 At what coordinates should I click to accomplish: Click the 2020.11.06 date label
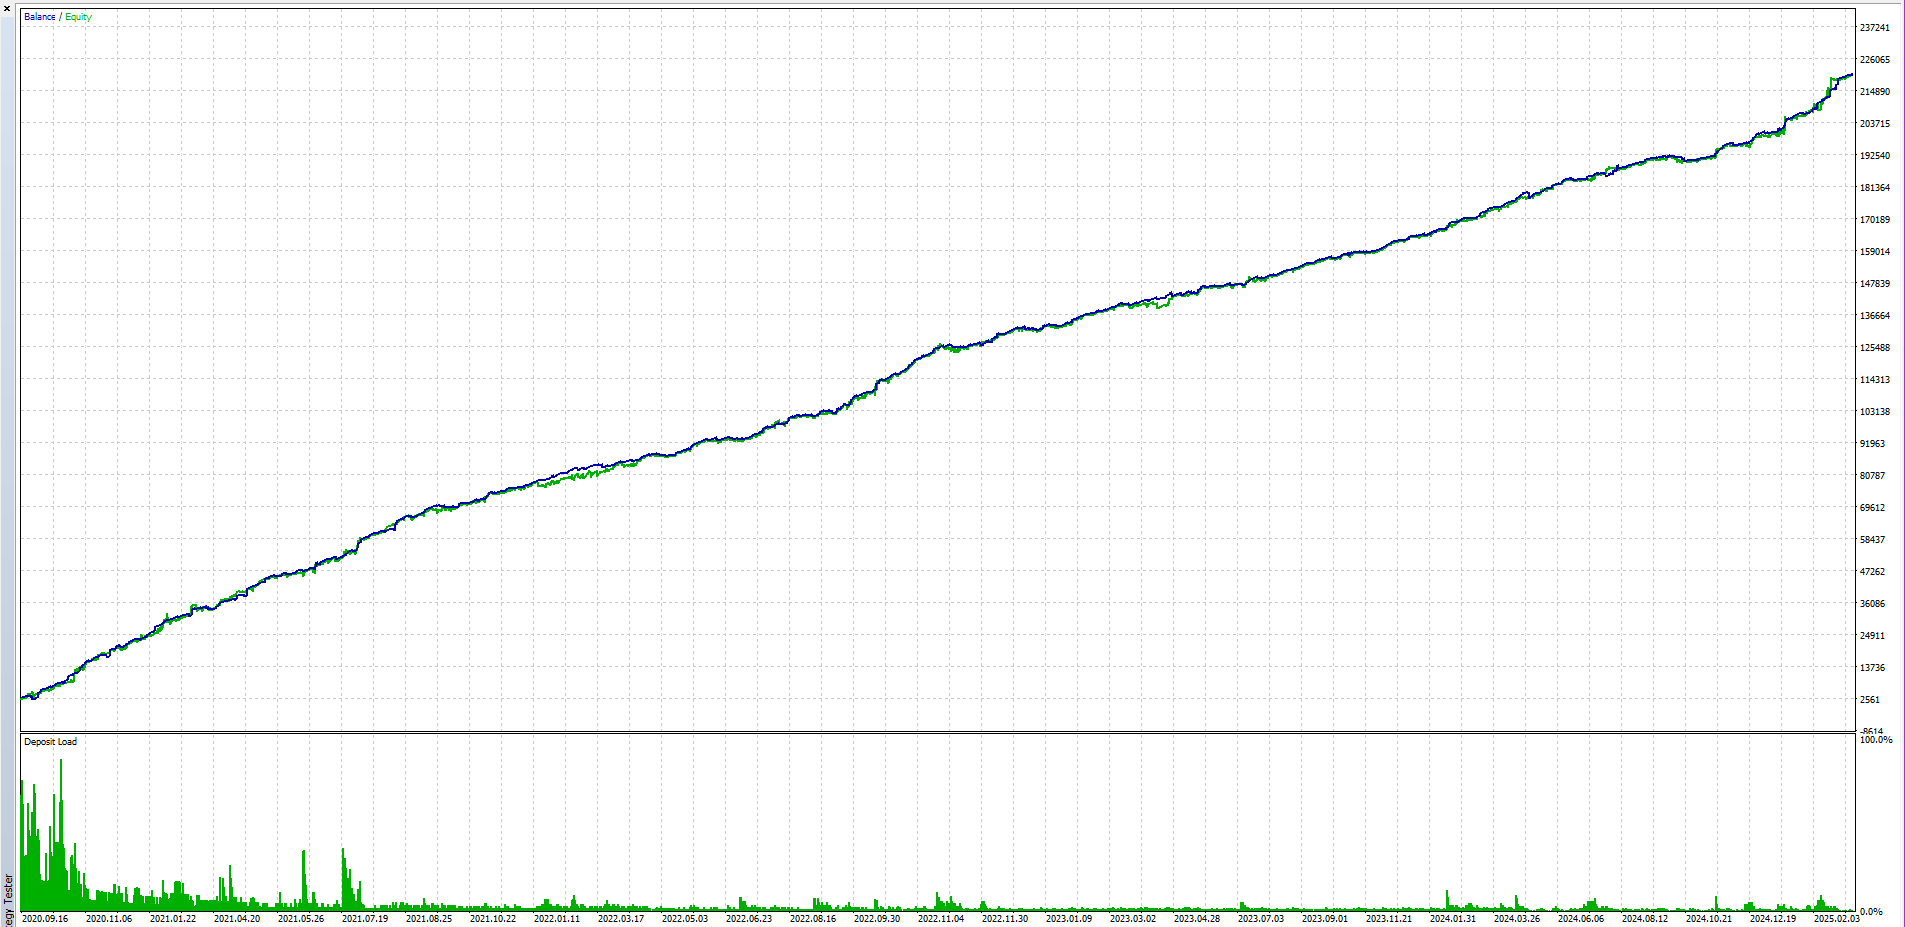(109, 919)
